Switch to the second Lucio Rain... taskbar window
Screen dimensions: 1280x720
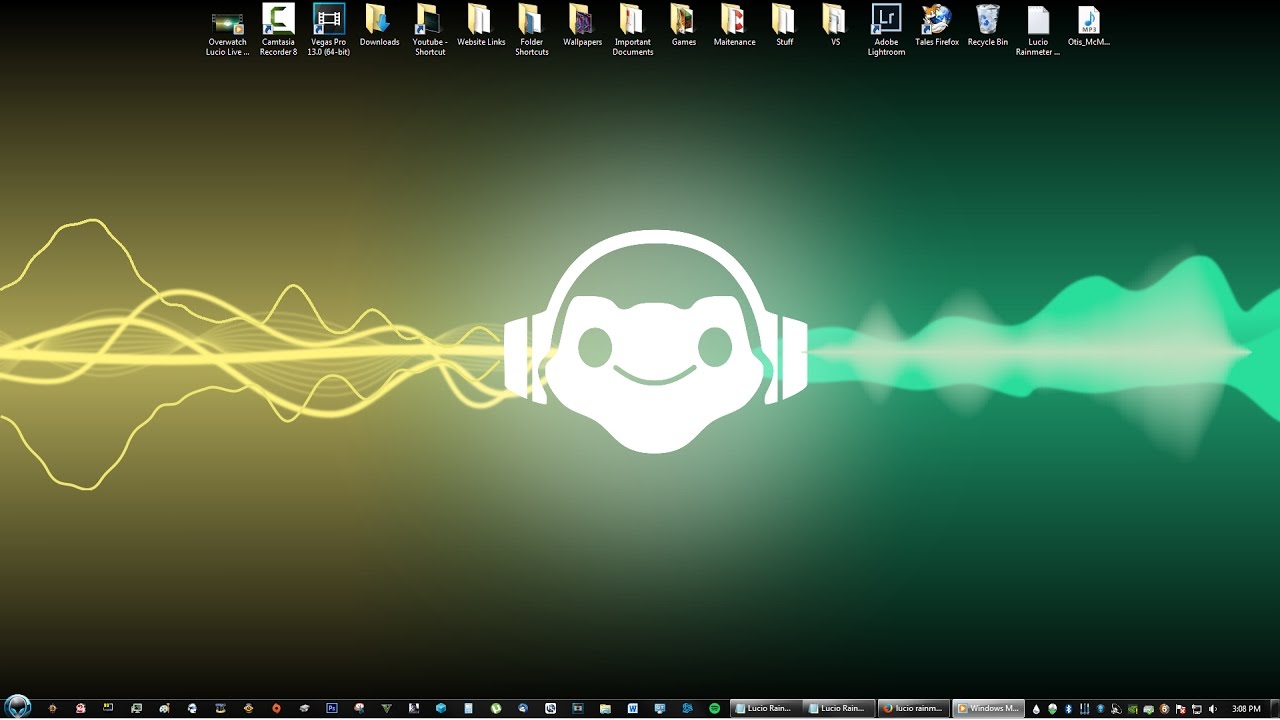tap(841, 708)
